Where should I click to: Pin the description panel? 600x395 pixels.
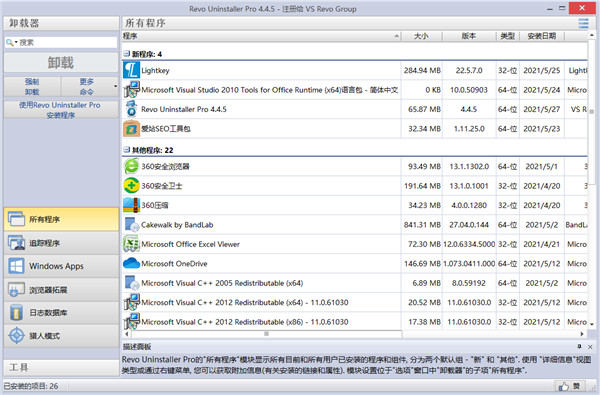coord(579,346)
